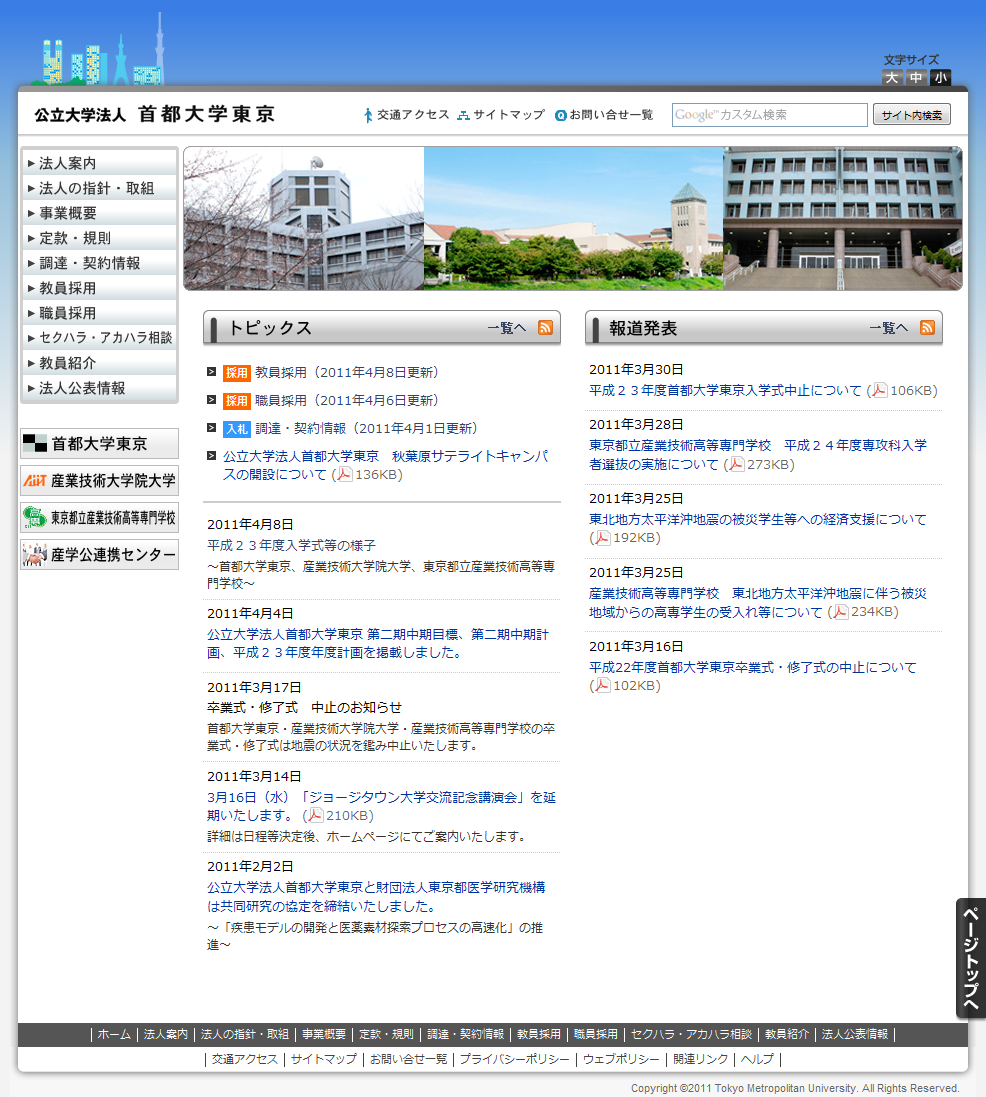
Task: Click the Google custom search field
Action: tap(770, 115)
